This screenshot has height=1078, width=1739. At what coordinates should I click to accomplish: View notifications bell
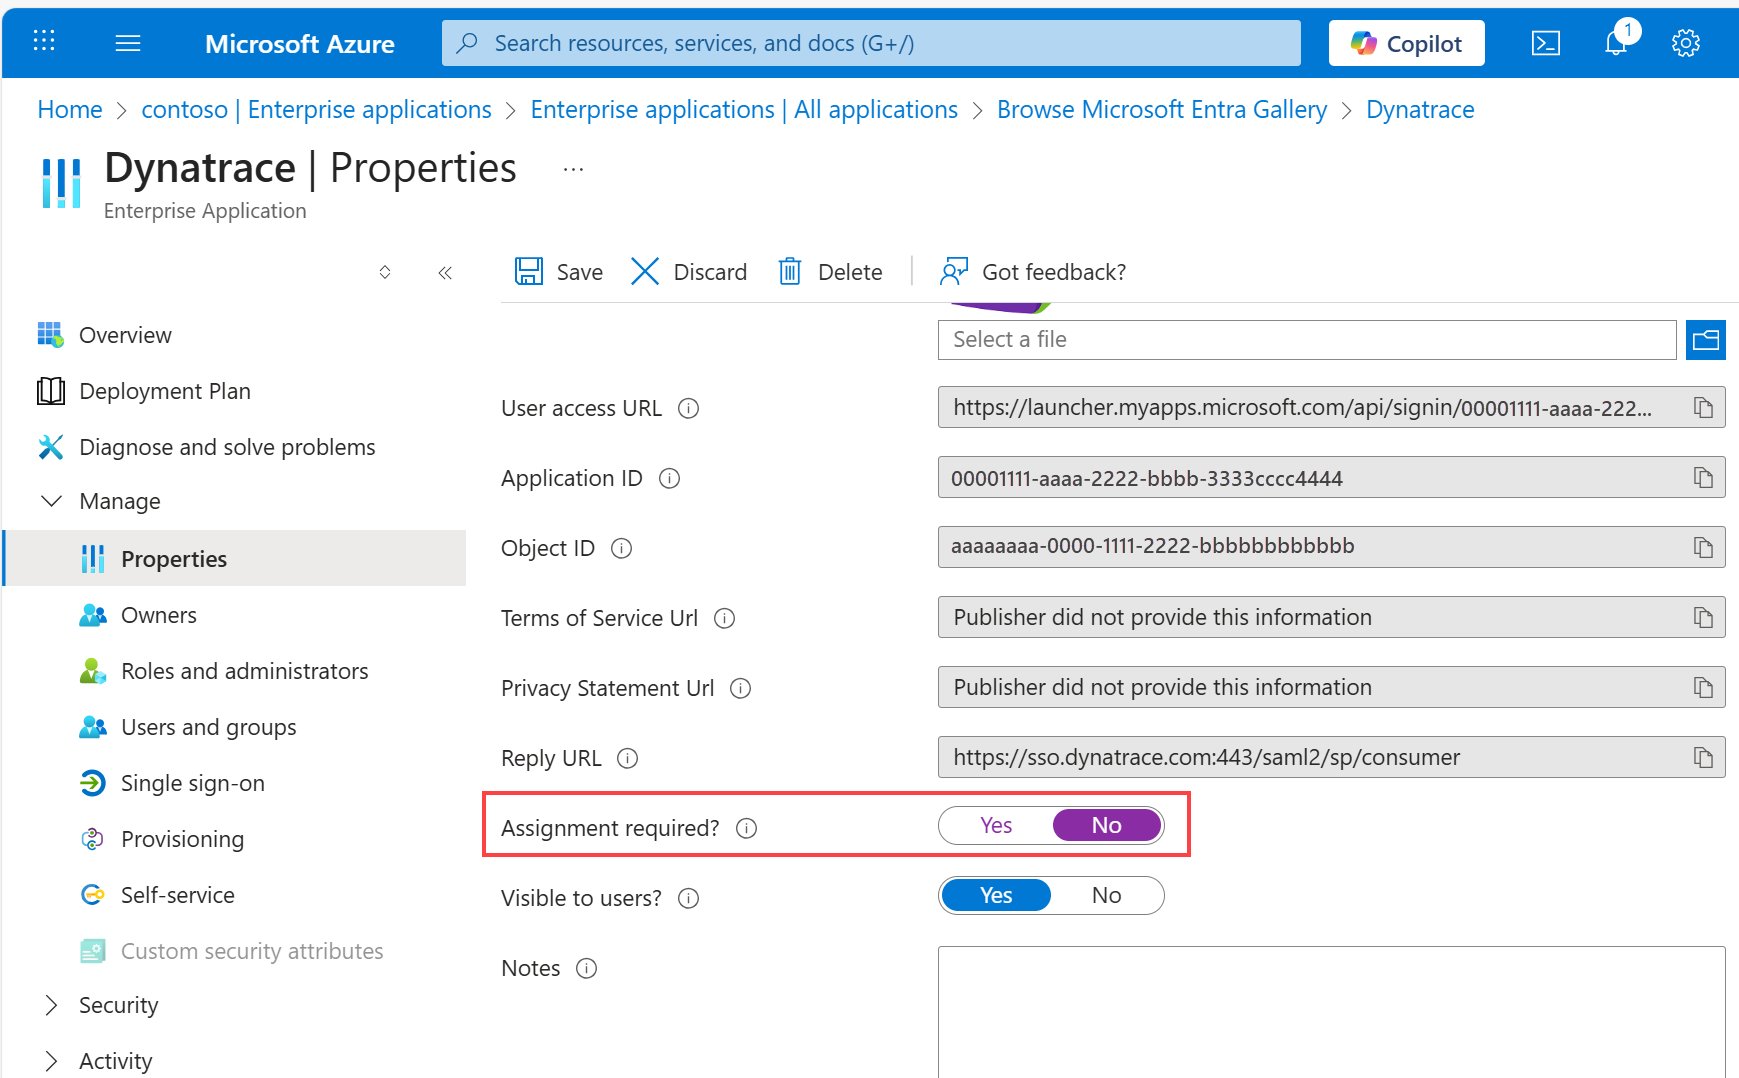coord(1616,42)
